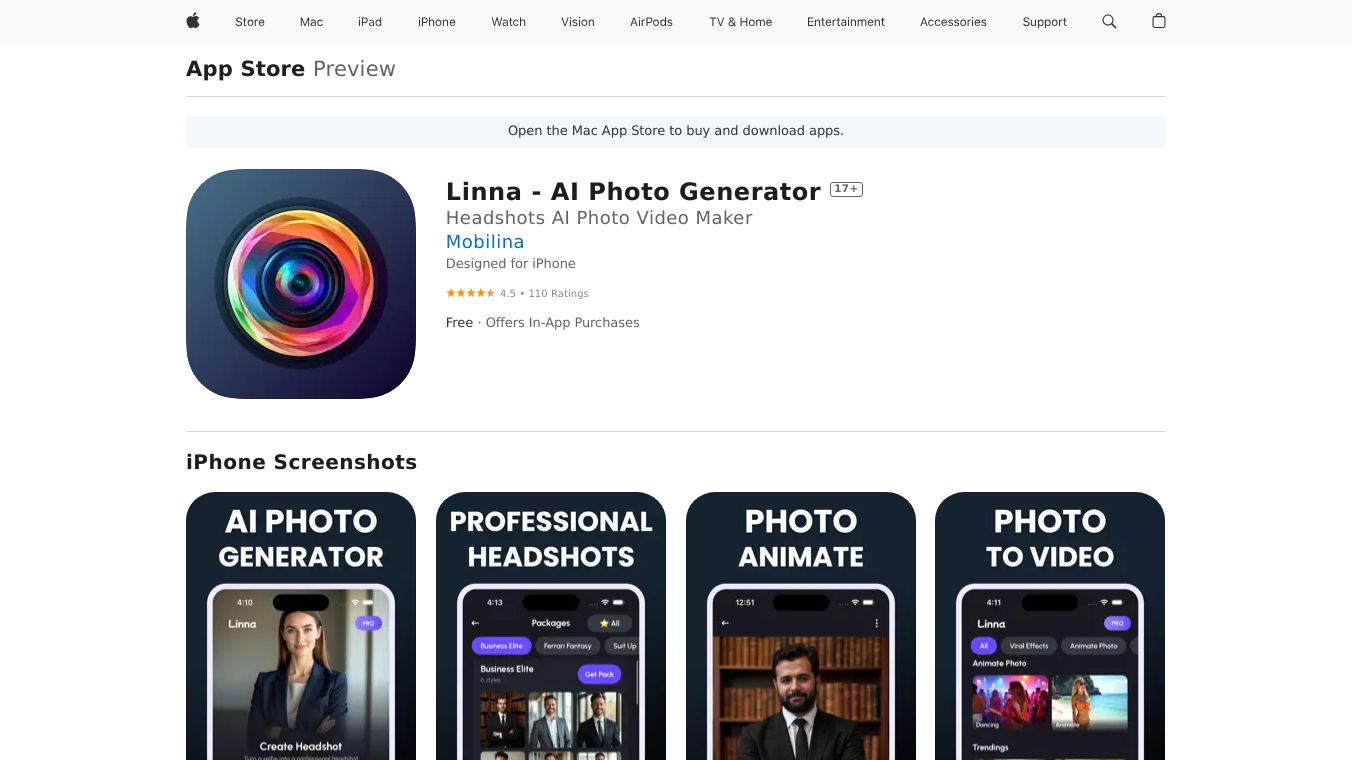1352x760 pixels.
Task: Open the Watch navigation item
Action: click(509, 22)
